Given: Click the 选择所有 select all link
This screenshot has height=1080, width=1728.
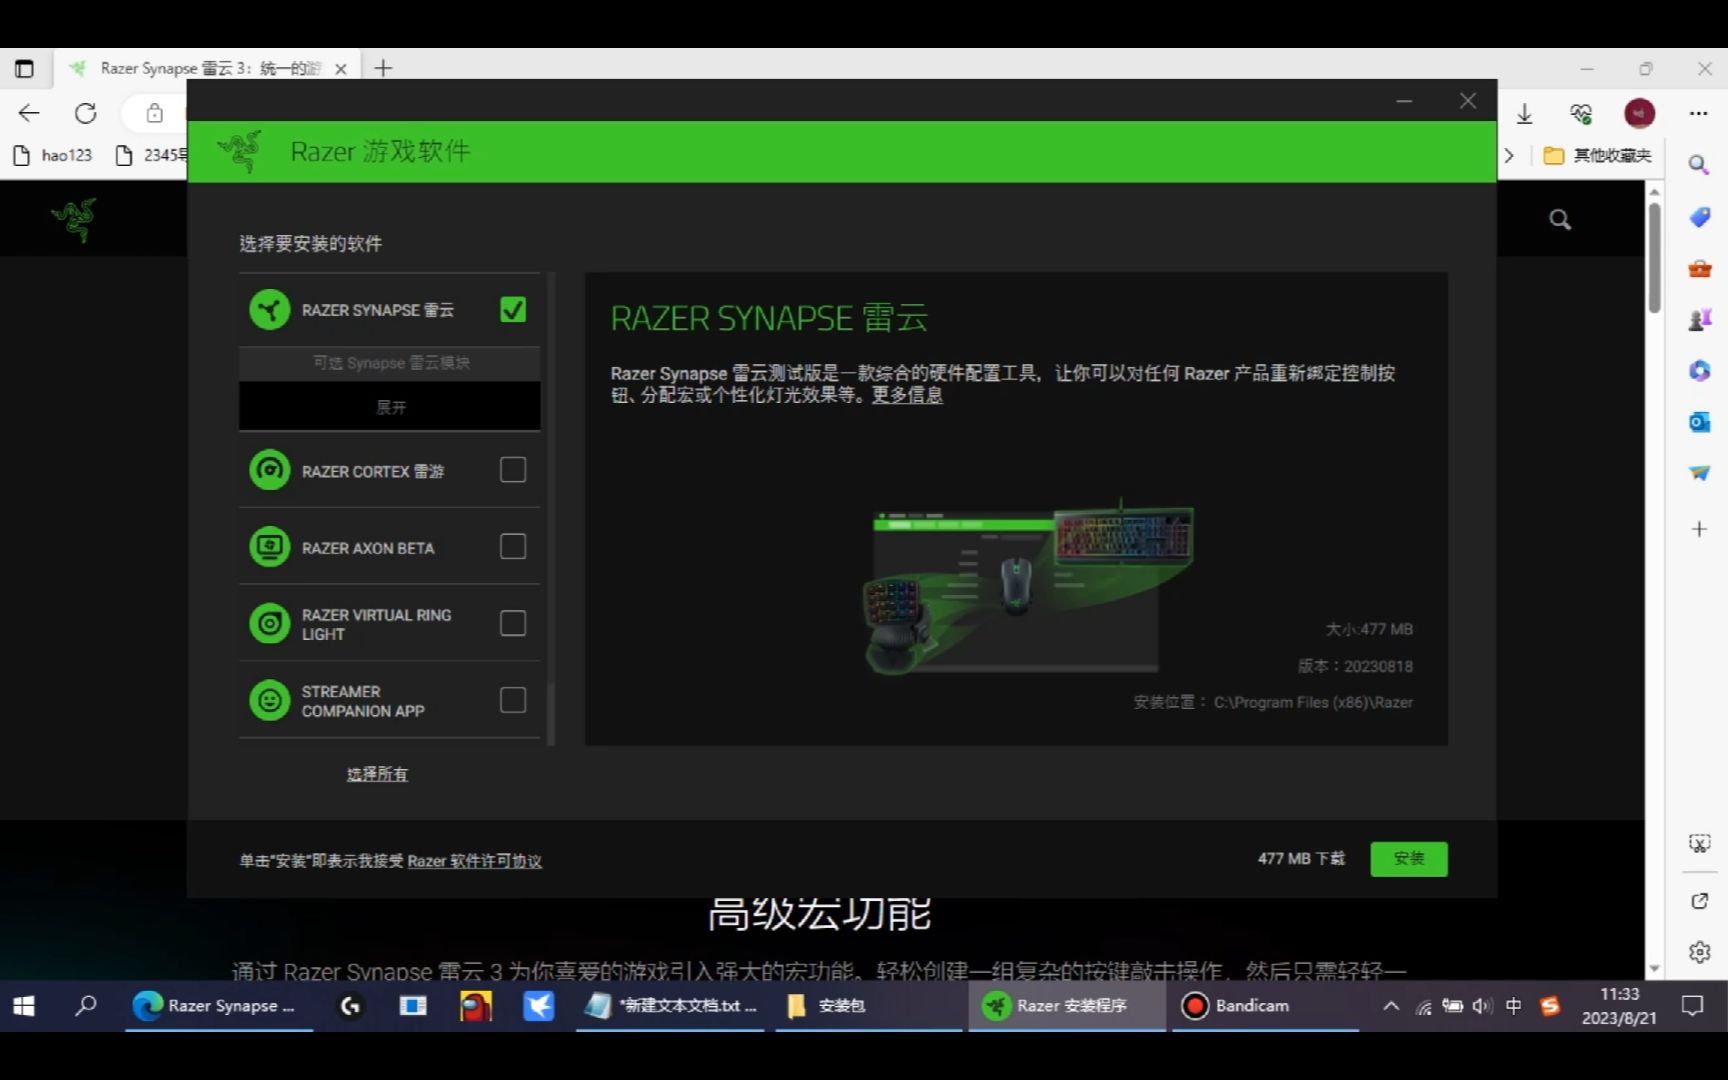Looking at the screenshot, I should [x=377, y=774].
